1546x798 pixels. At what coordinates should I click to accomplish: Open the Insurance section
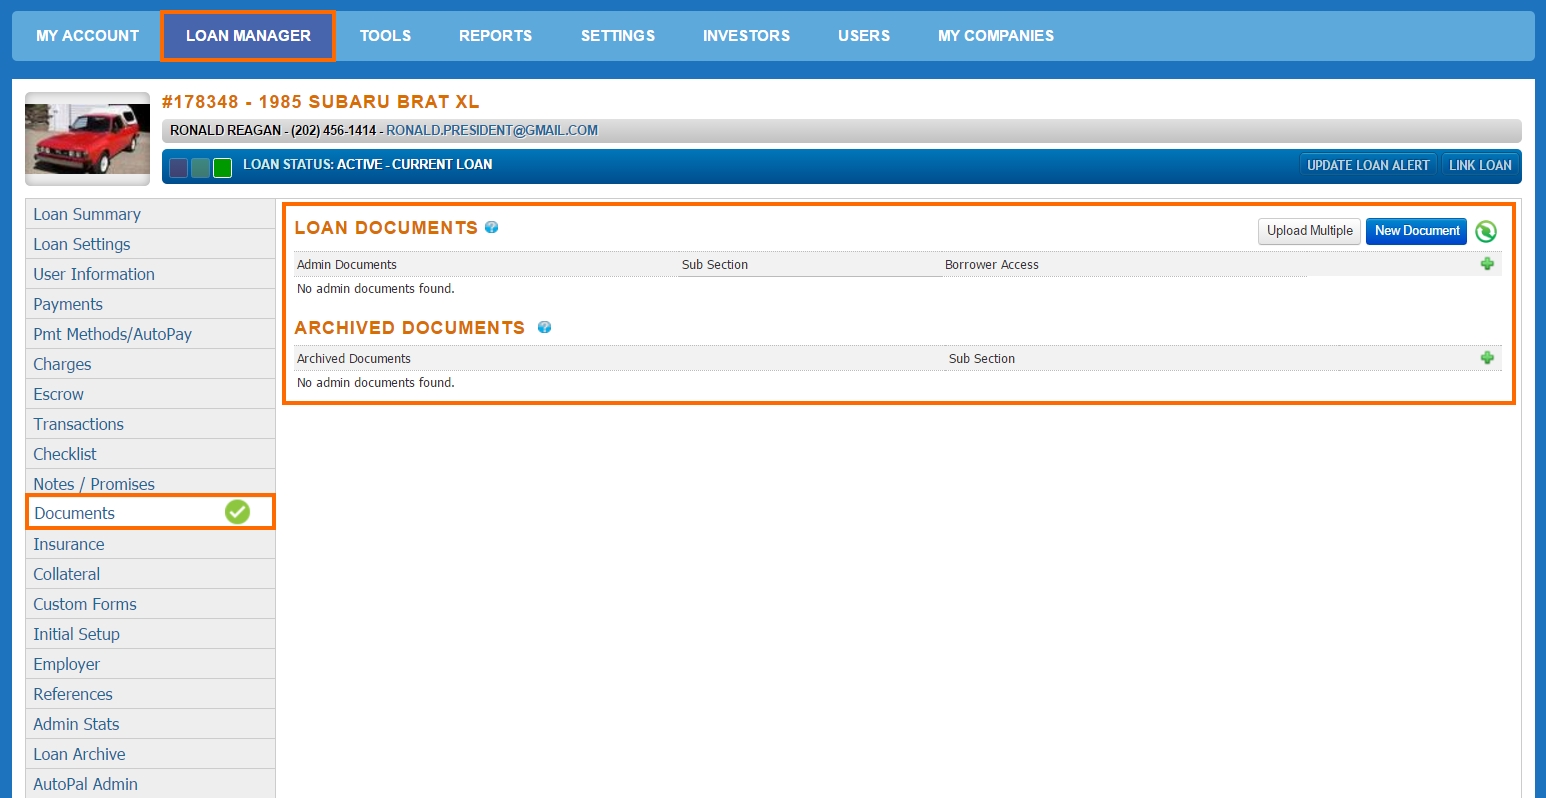[x=150, y=544]
